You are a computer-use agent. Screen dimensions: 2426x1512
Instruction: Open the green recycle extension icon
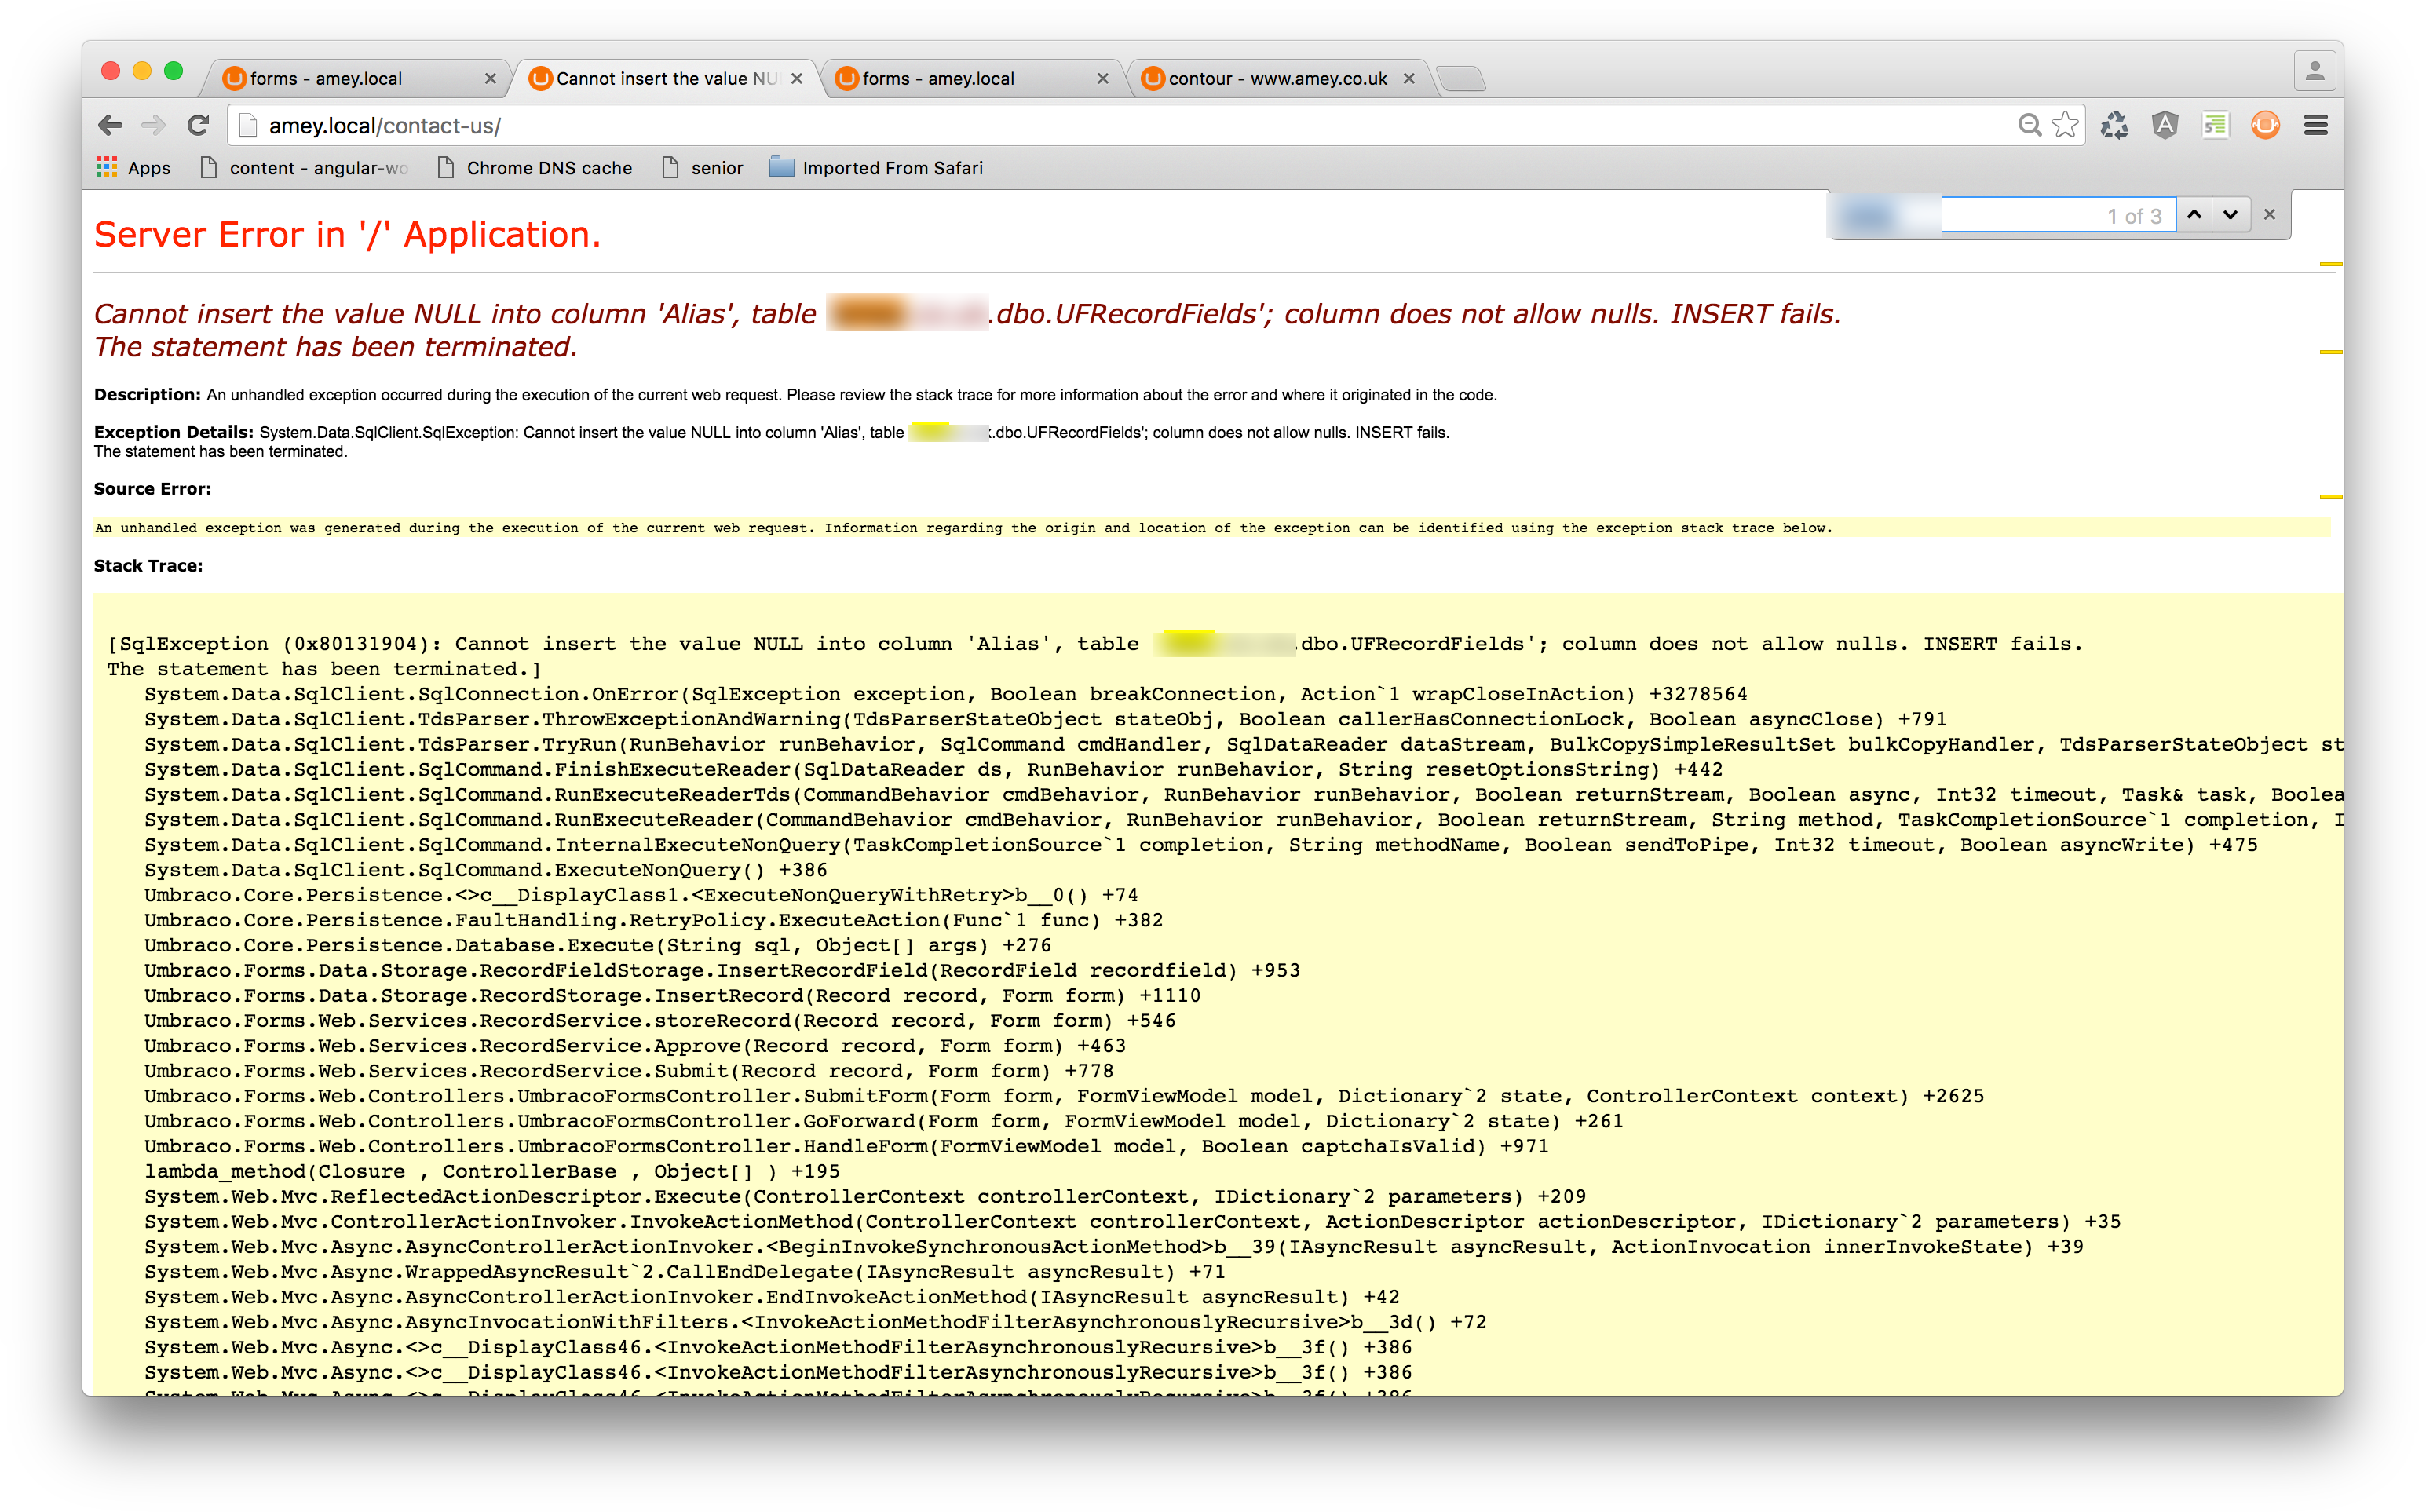click(x=2113, y=125)
